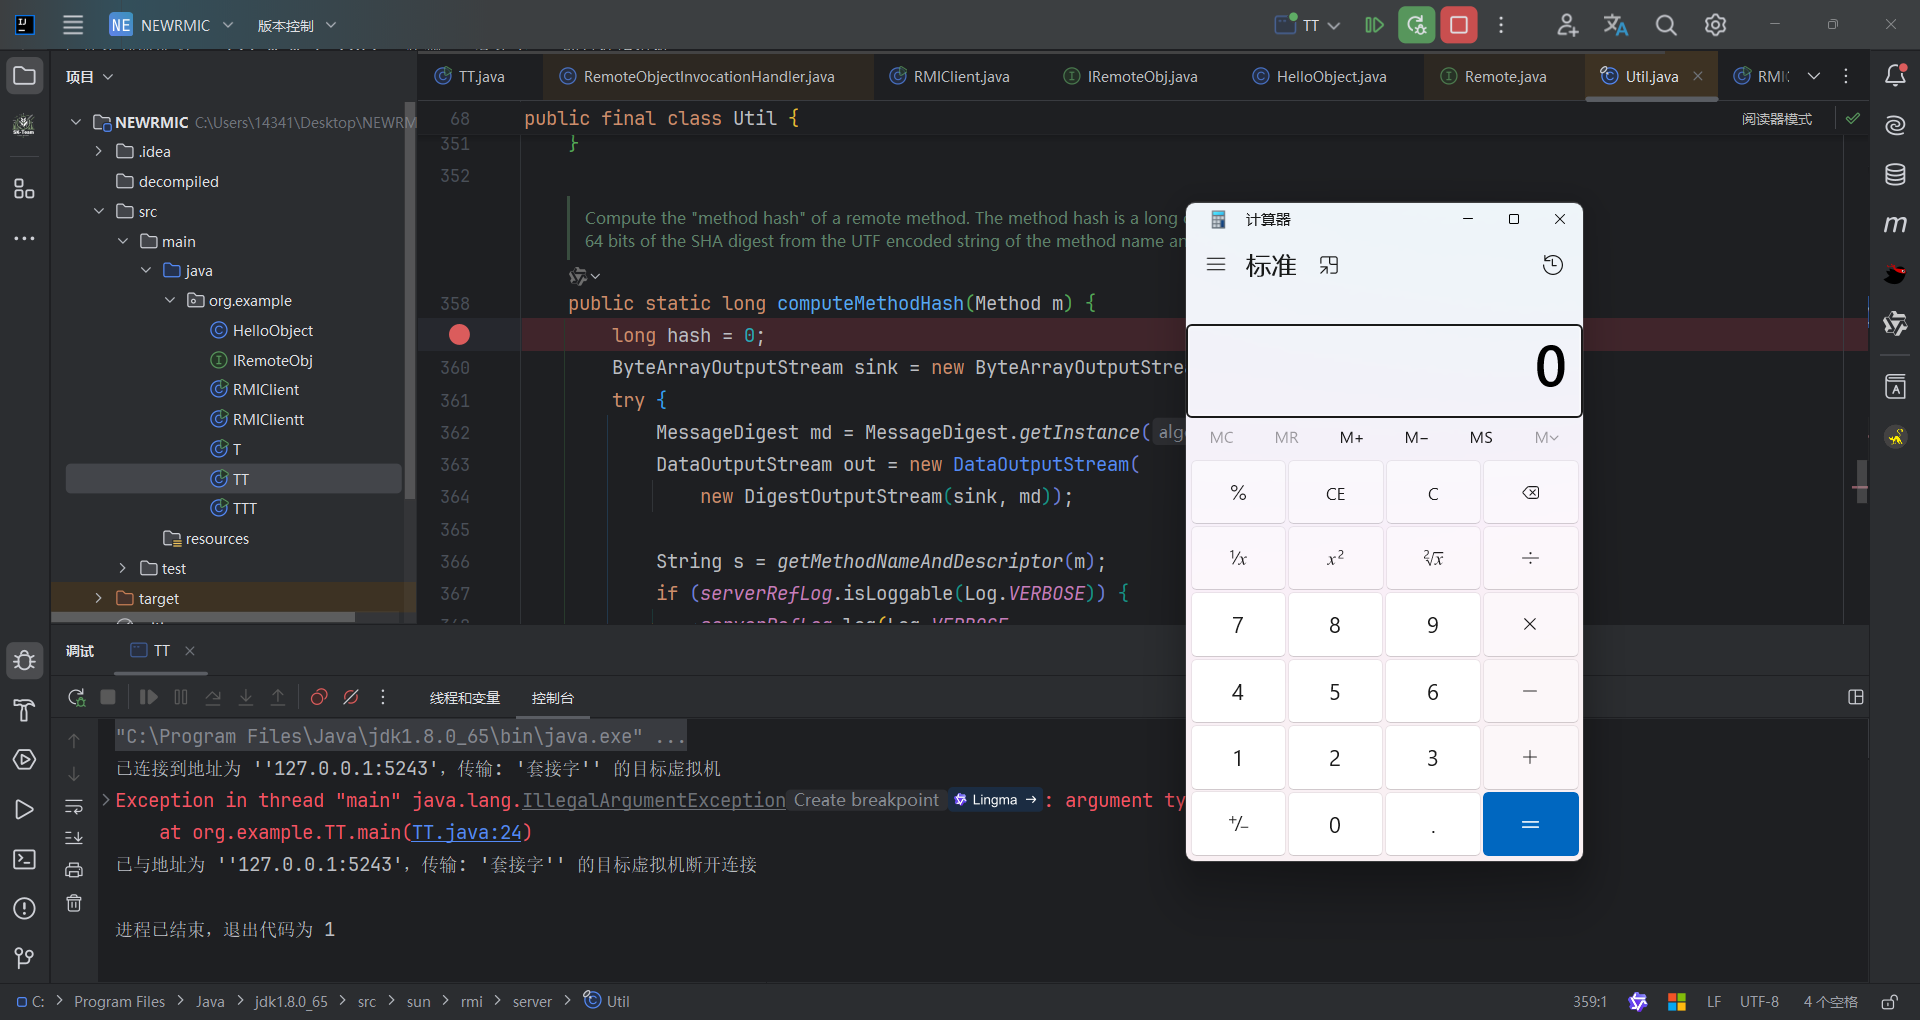Click the Lingma button in console
The height and width of the screenshot is (1020, 1920).
[x=996, y=800]
